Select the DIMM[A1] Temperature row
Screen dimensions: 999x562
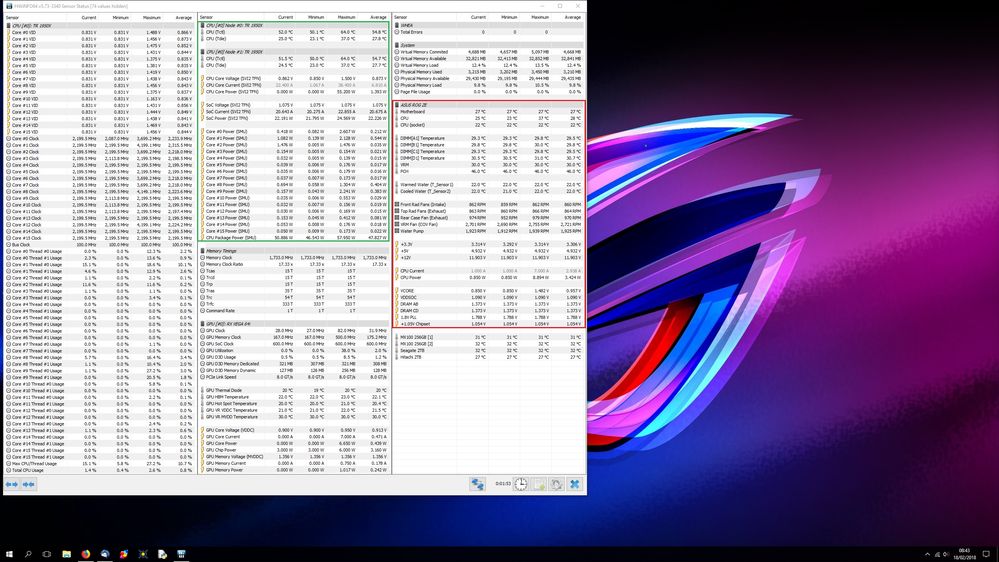coord(489,138)
